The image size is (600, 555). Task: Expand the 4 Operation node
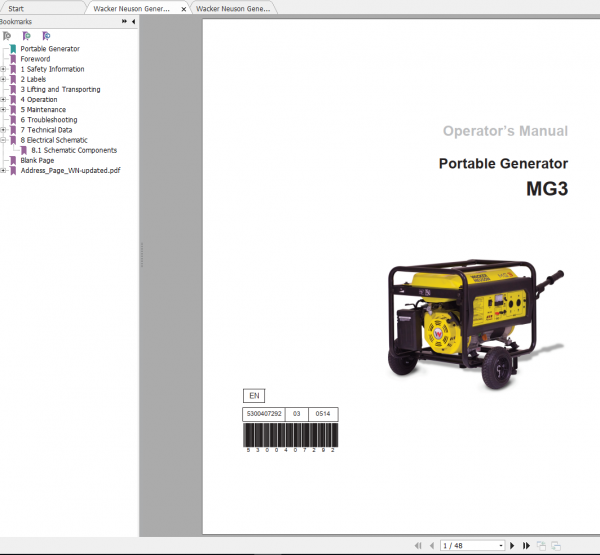[3, 100]
